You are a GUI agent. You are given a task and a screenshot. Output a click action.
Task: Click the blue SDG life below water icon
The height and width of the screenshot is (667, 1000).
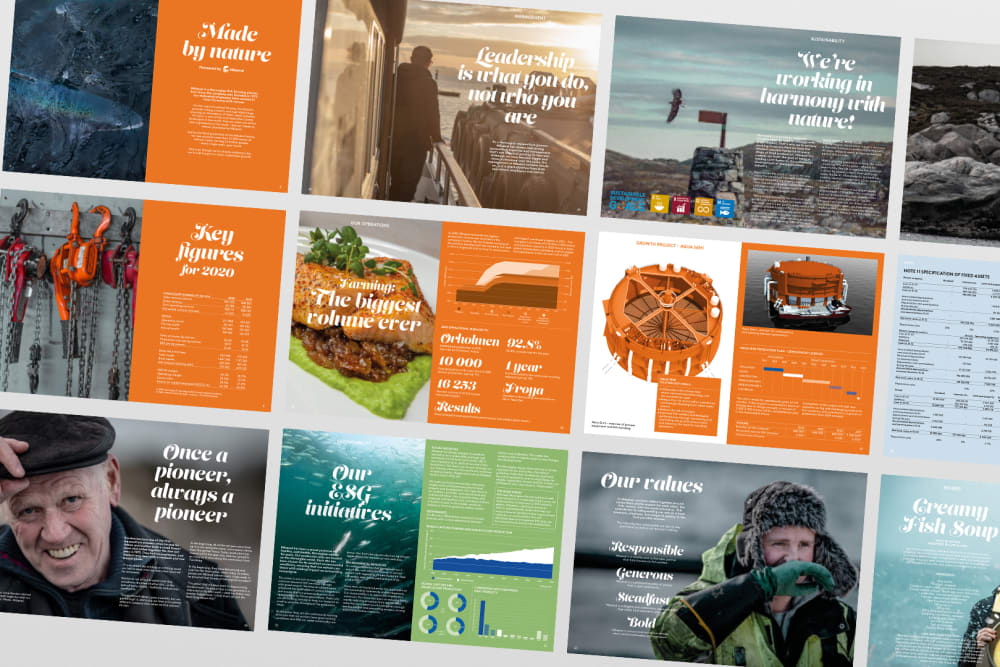725,209
